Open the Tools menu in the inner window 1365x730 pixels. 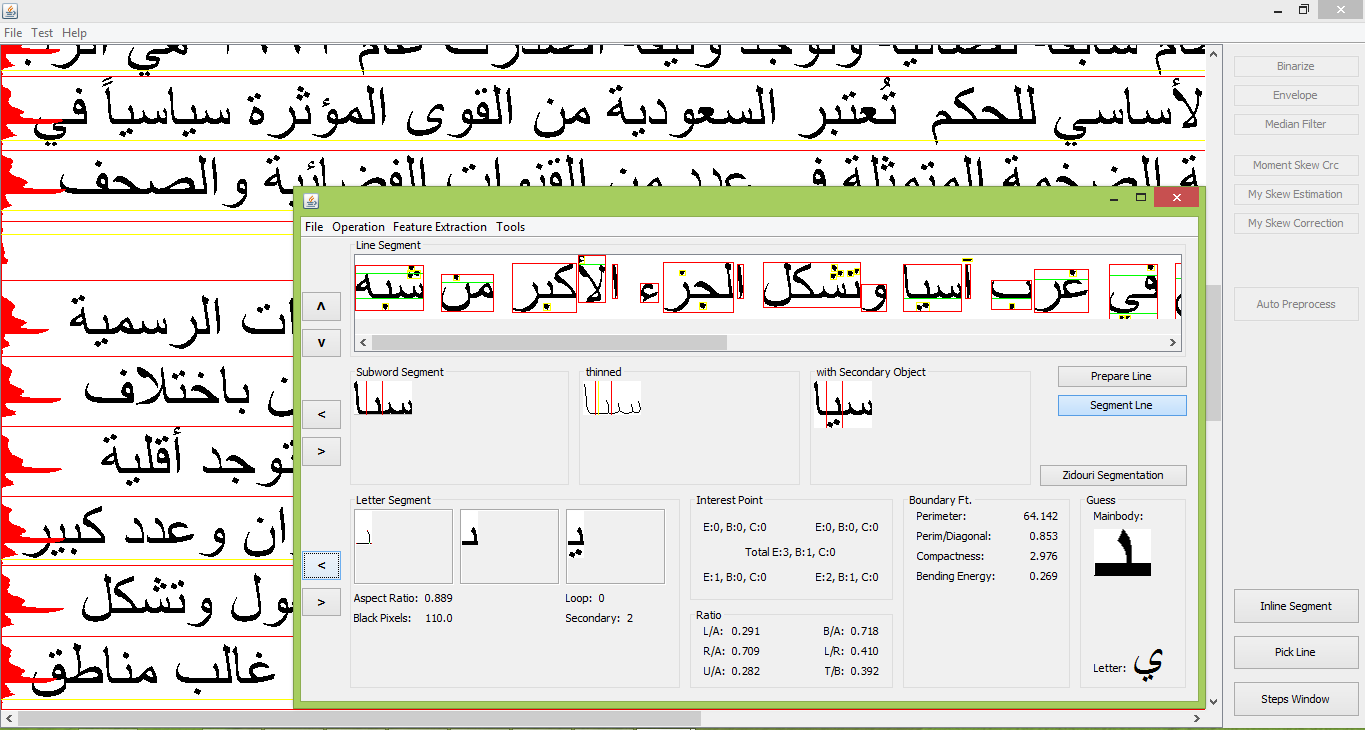(510, 227)
